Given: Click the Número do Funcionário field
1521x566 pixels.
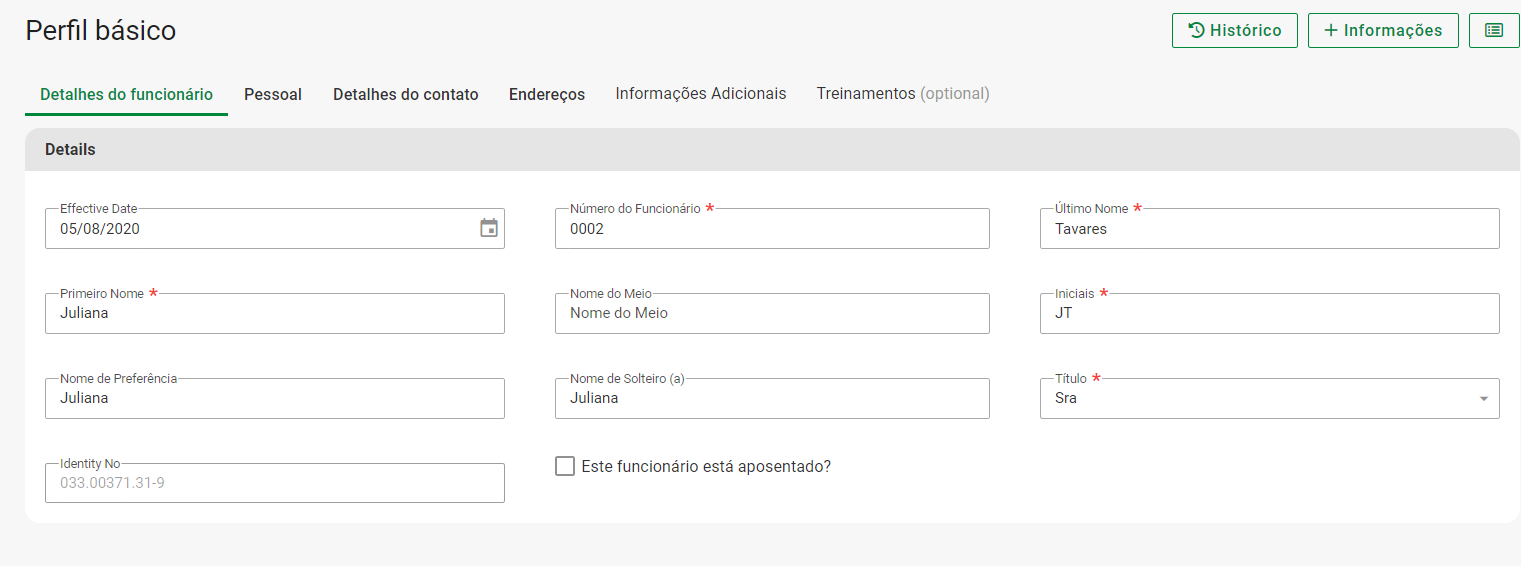Looking at the screenshot, I should click(771, 229).
